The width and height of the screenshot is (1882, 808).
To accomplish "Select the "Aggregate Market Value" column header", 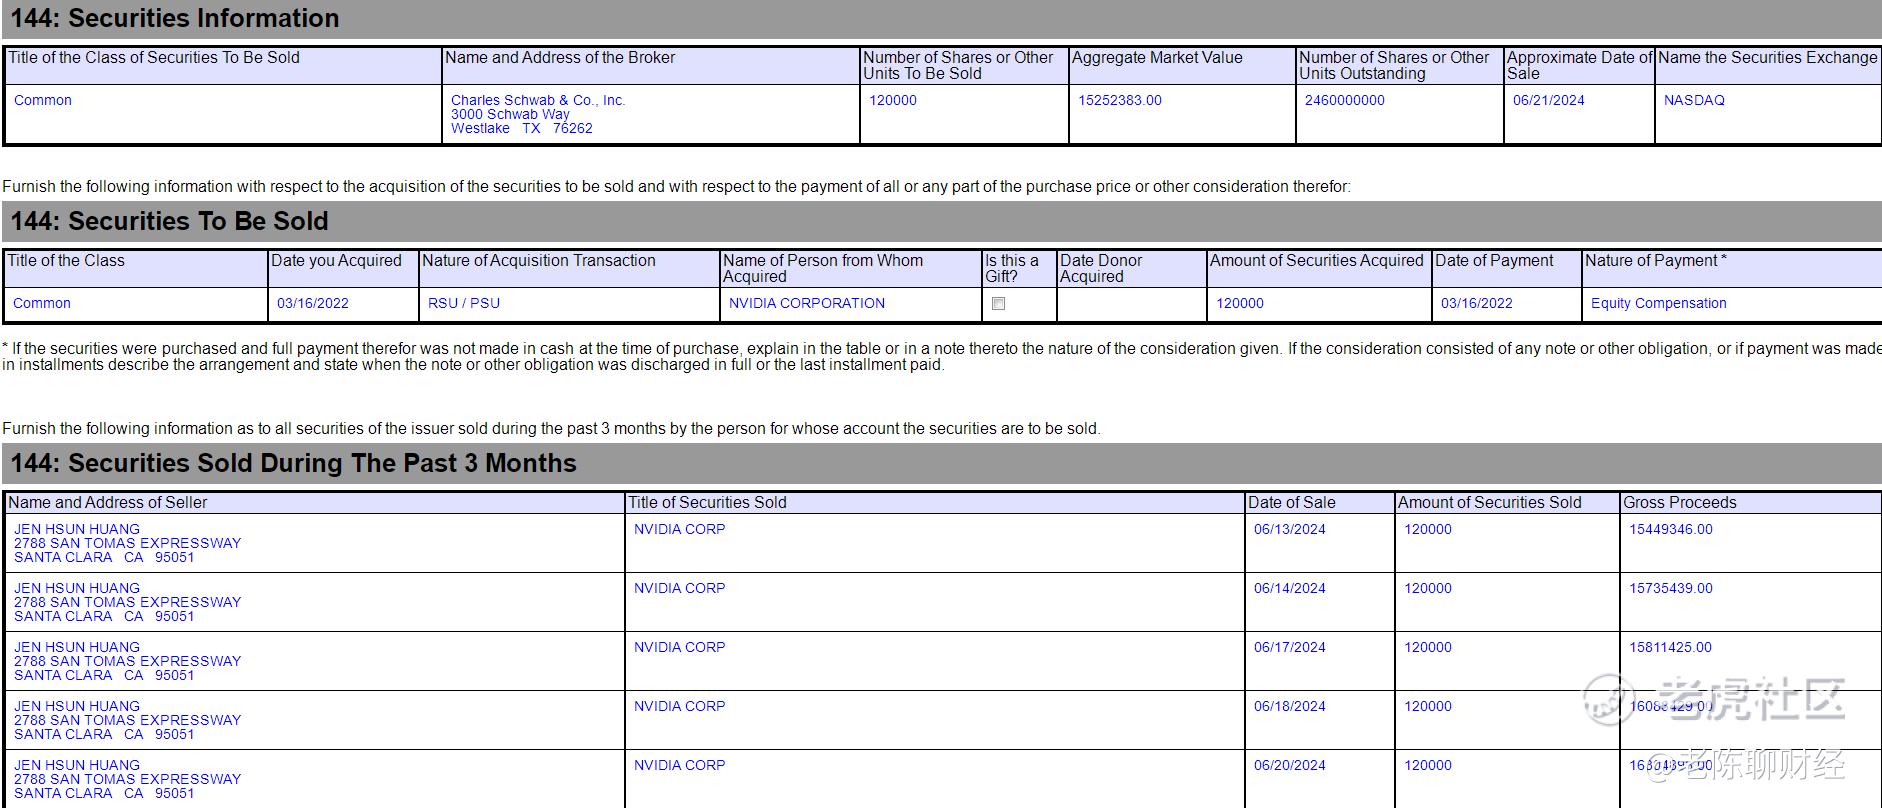I will [1157, 58].
